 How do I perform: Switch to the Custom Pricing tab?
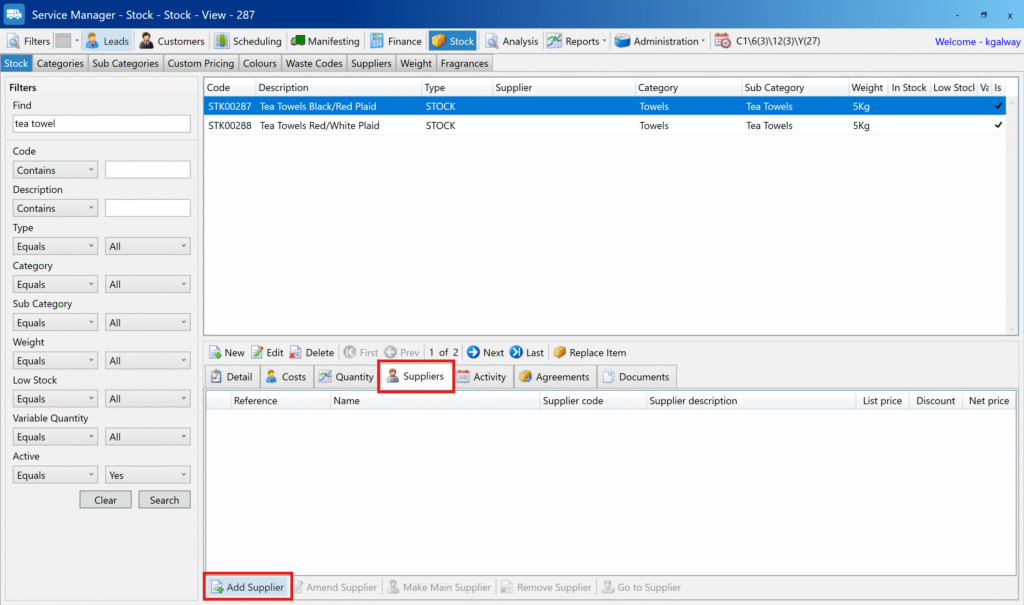[200, 63]
